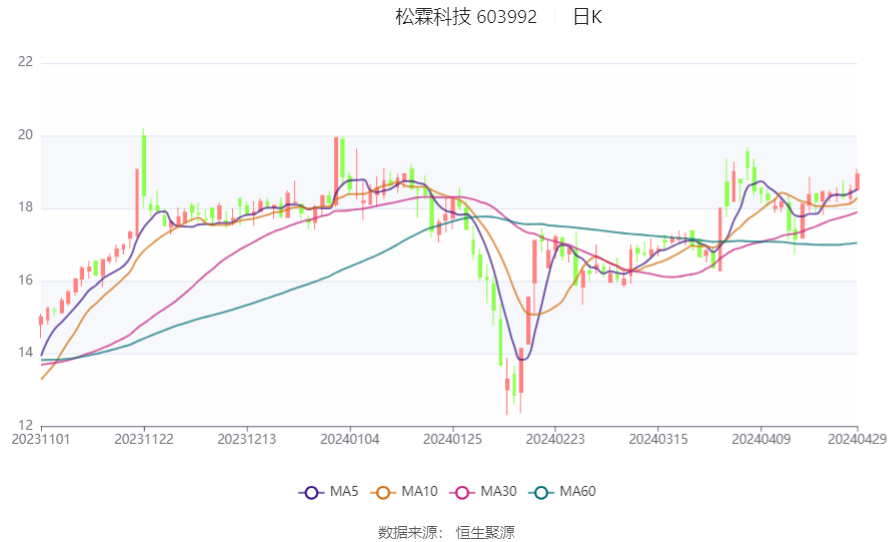This screenshot has width=893, height=542.
Task: Click the y-axis value 14
Action: pyautogui.click(x=26, y=352)
